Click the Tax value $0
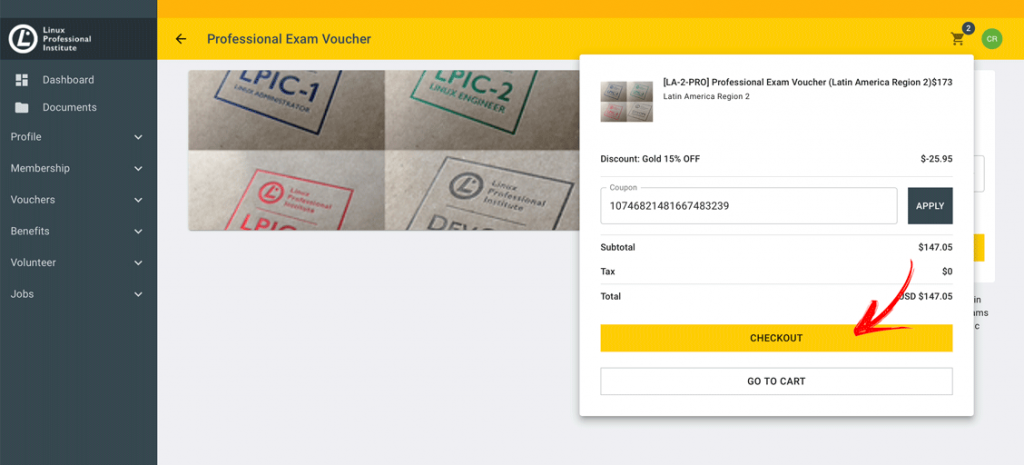 point(947,272)
